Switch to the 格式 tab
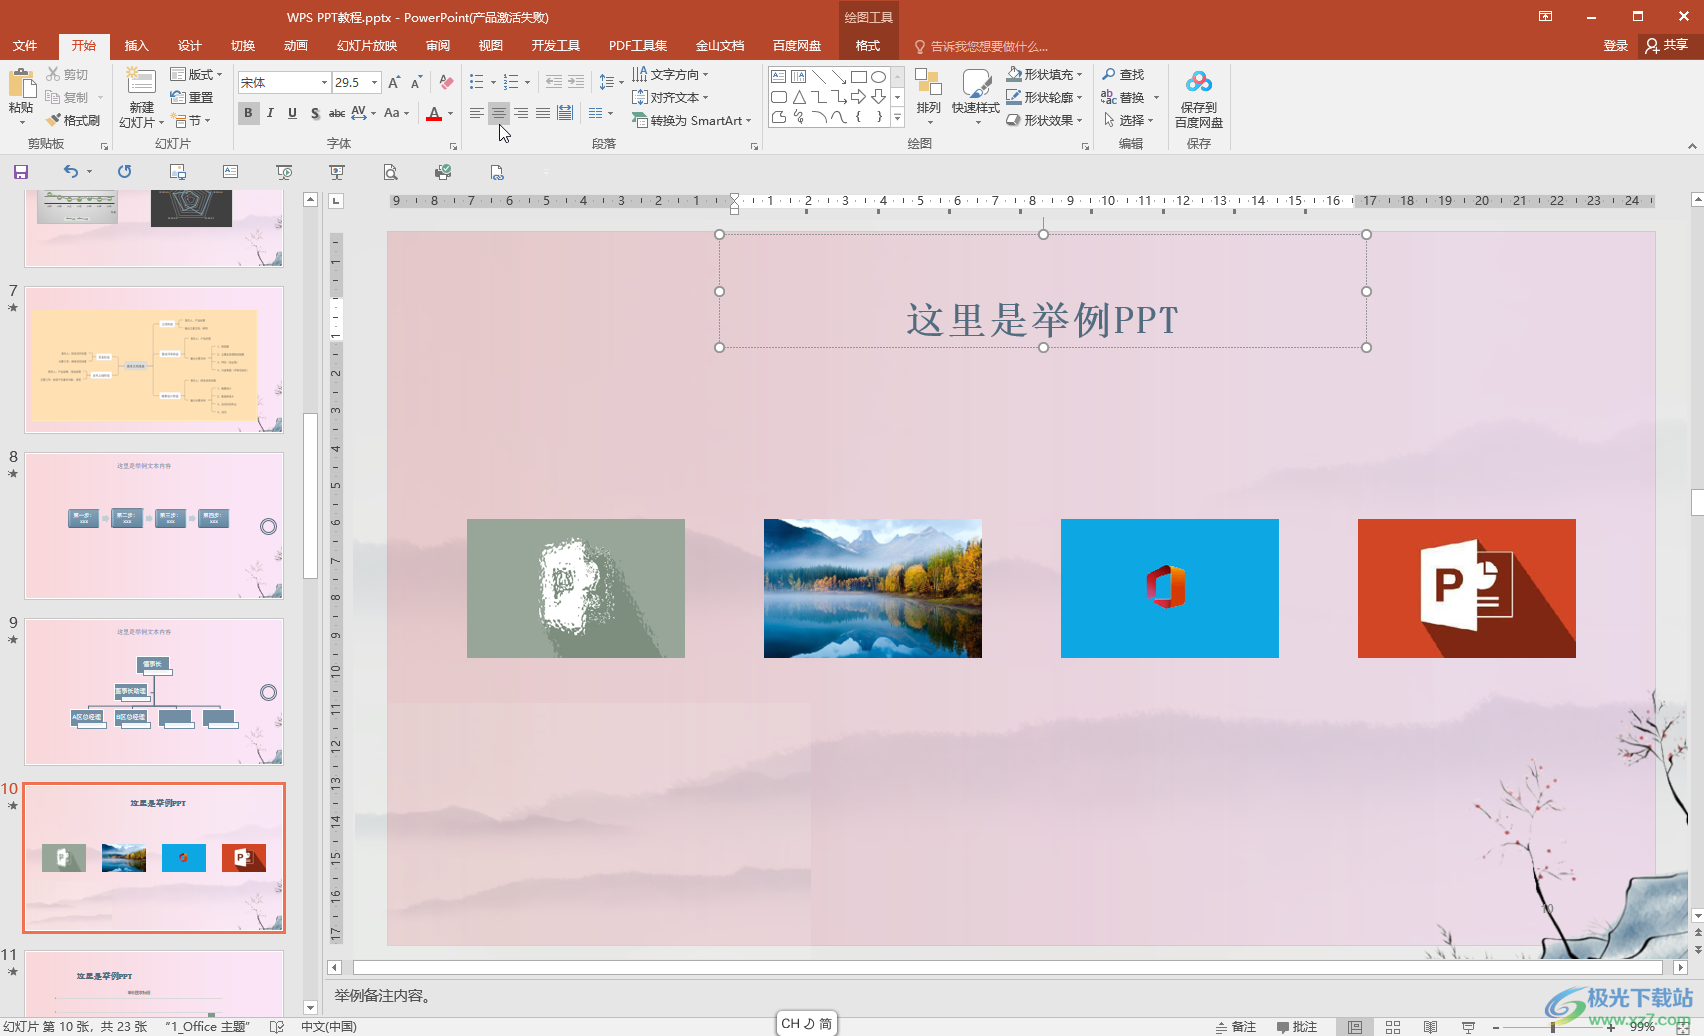 tap(868, 46)
